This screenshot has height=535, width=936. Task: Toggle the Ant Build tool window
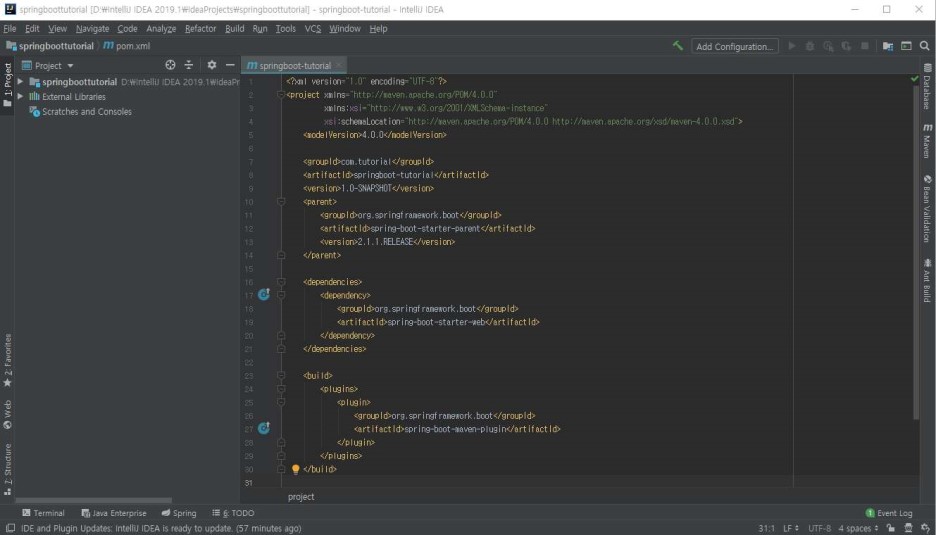point(927,281)
